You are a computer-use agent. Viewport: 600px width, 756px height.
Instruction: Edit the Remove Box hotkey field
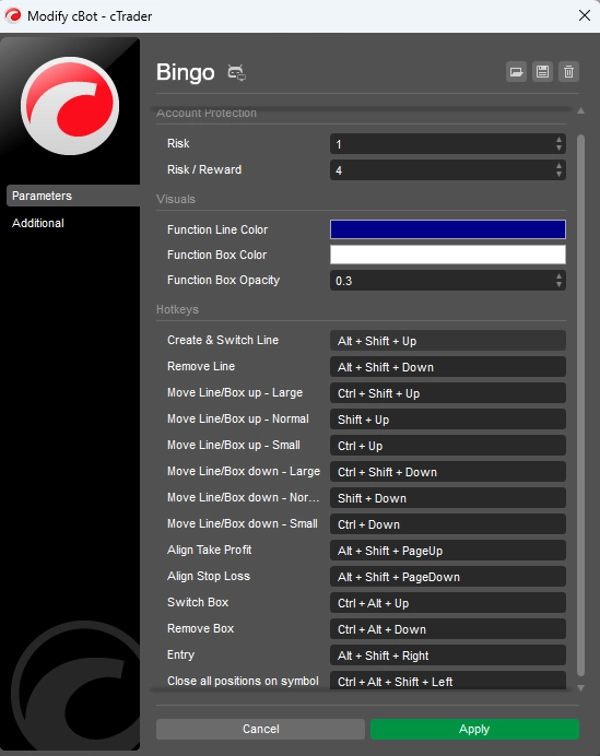pos(448,629)
